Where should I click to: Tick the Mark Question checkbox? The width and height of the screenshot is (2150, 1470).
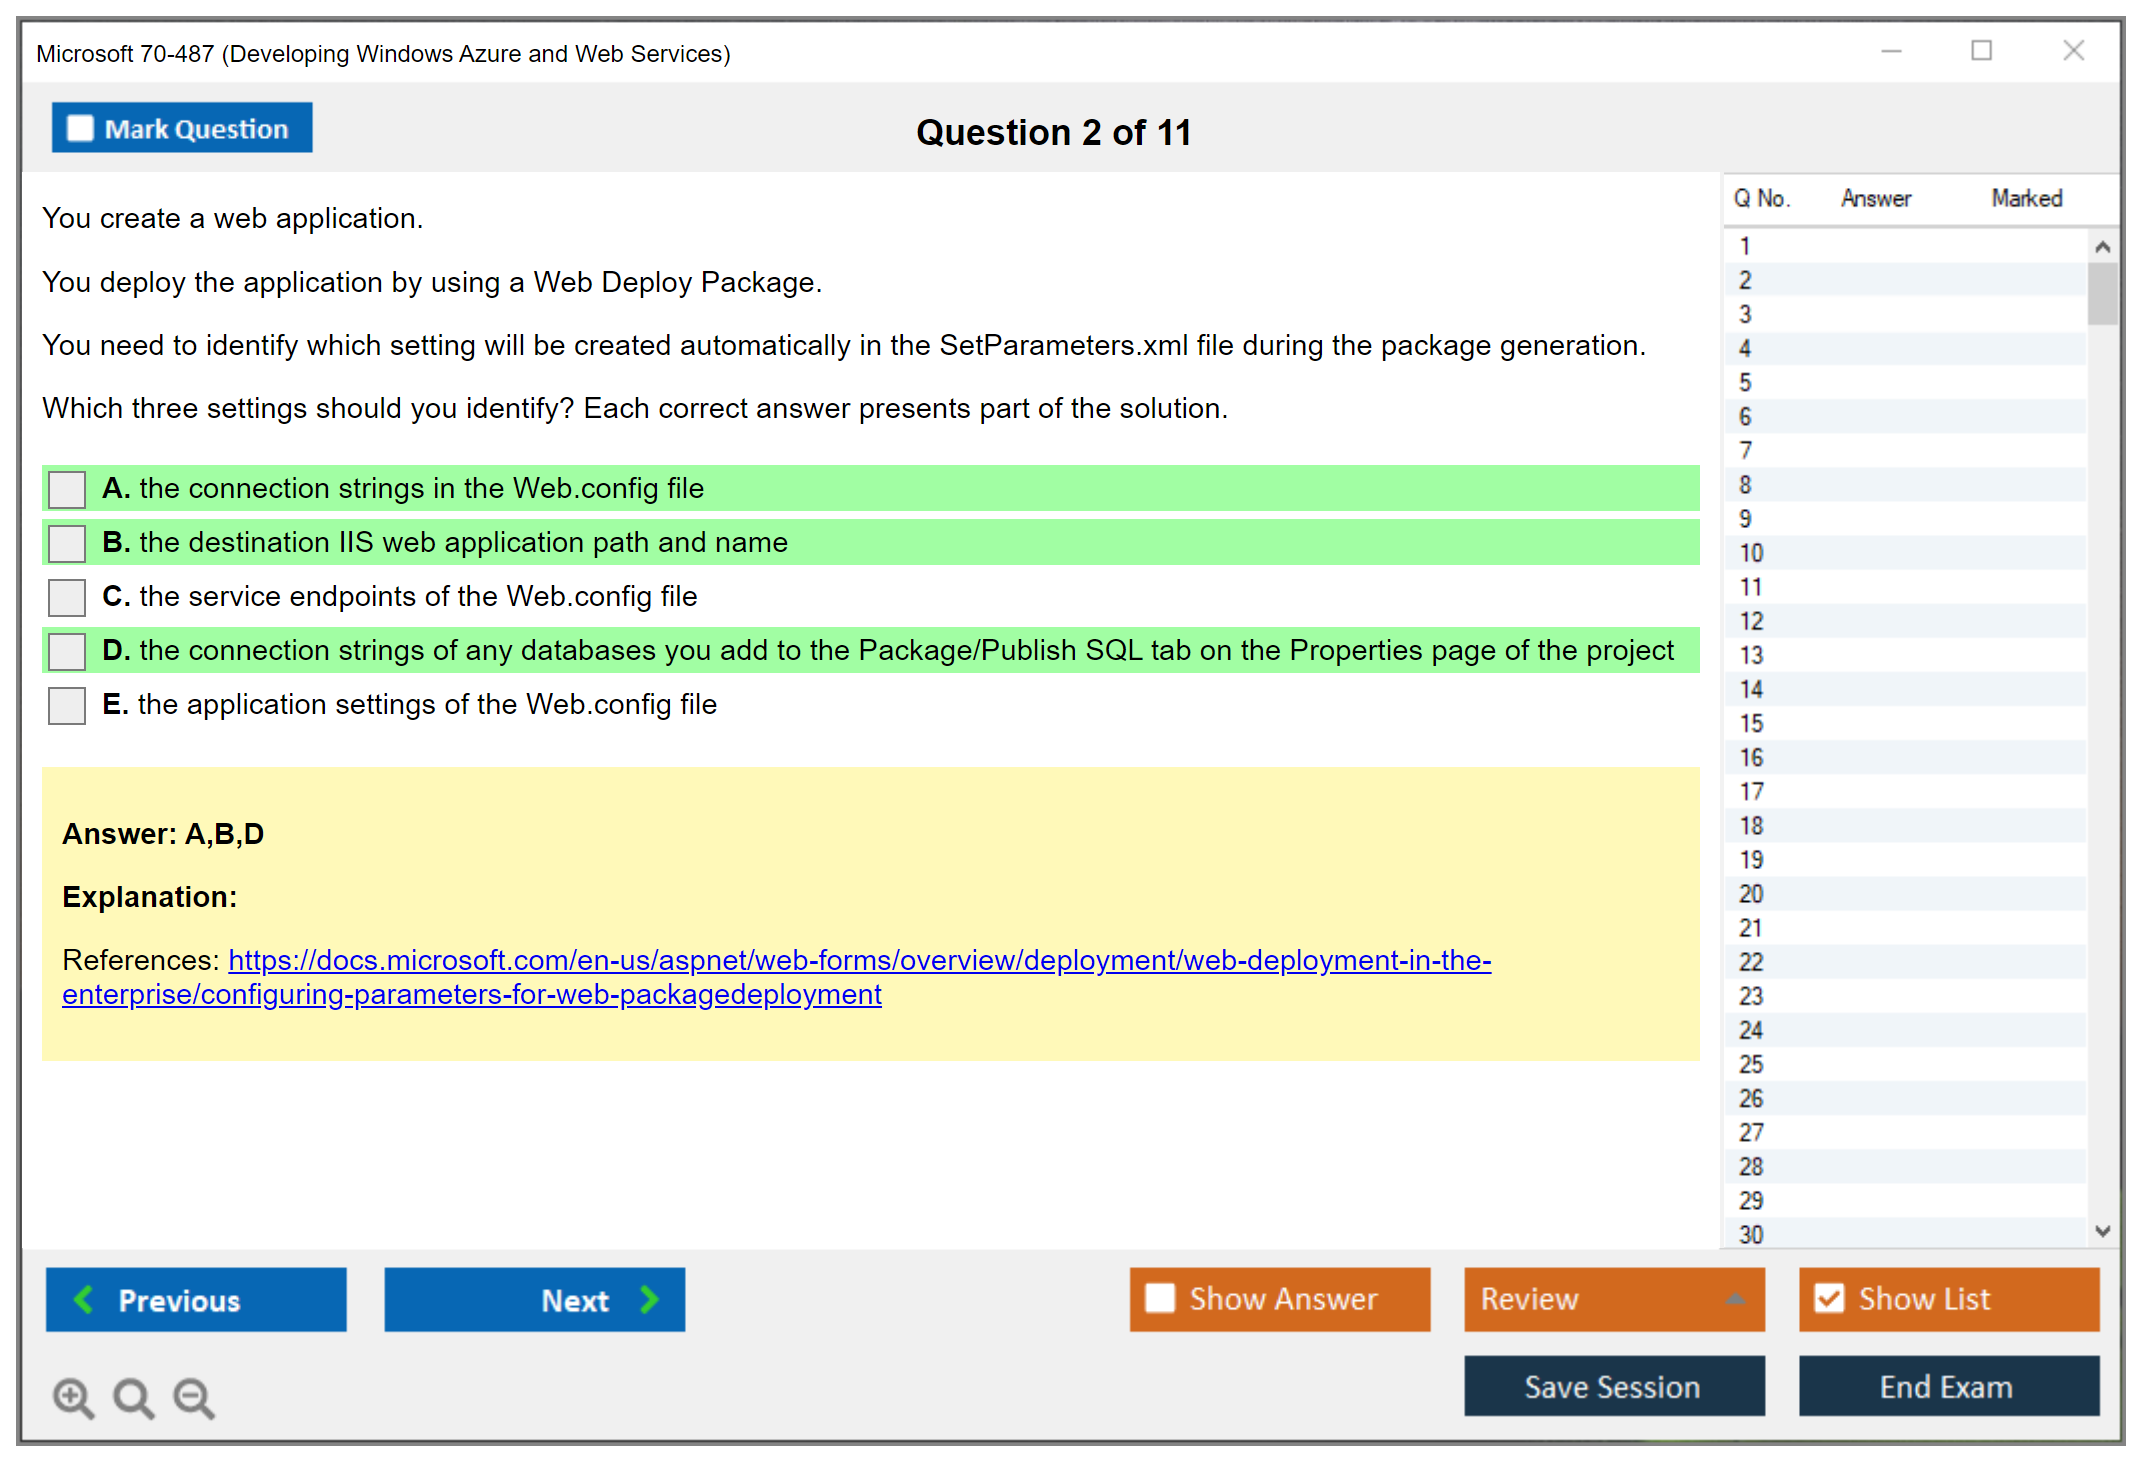pos(80,128)
